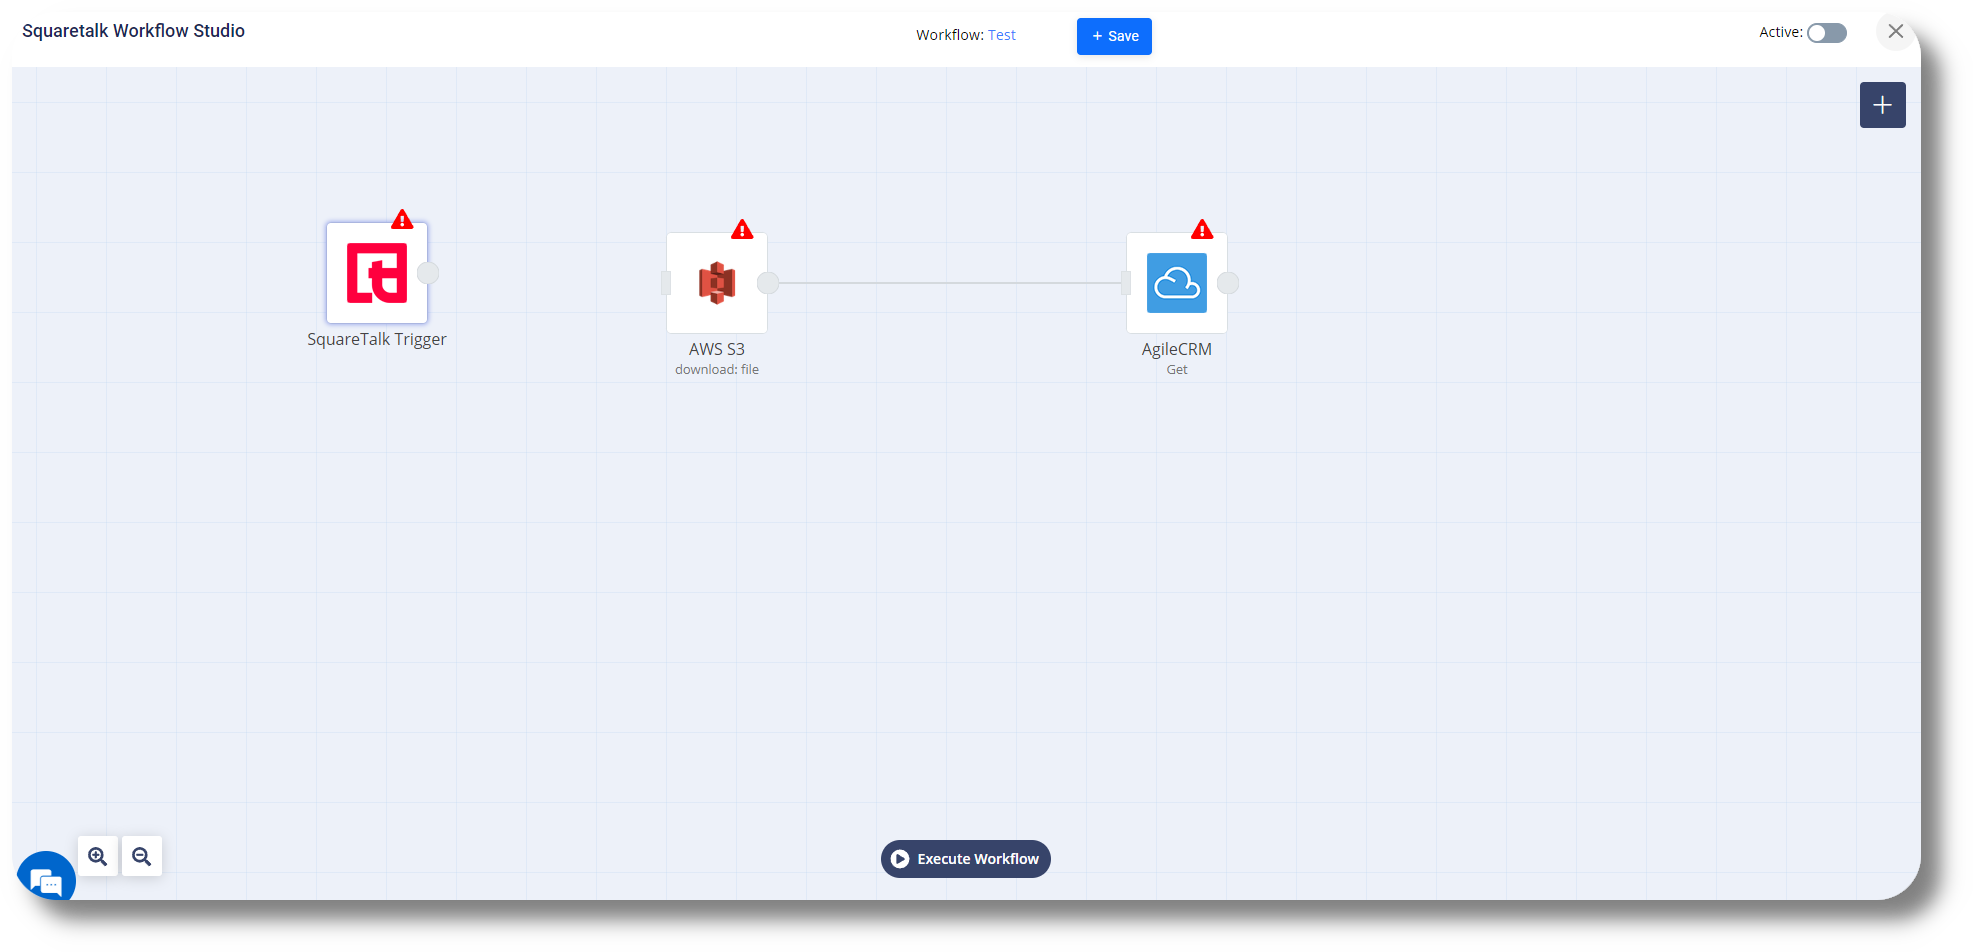Click the AWS S3 input connector
The width and height of the screenshot is (1973, 952).
(666, 283)
